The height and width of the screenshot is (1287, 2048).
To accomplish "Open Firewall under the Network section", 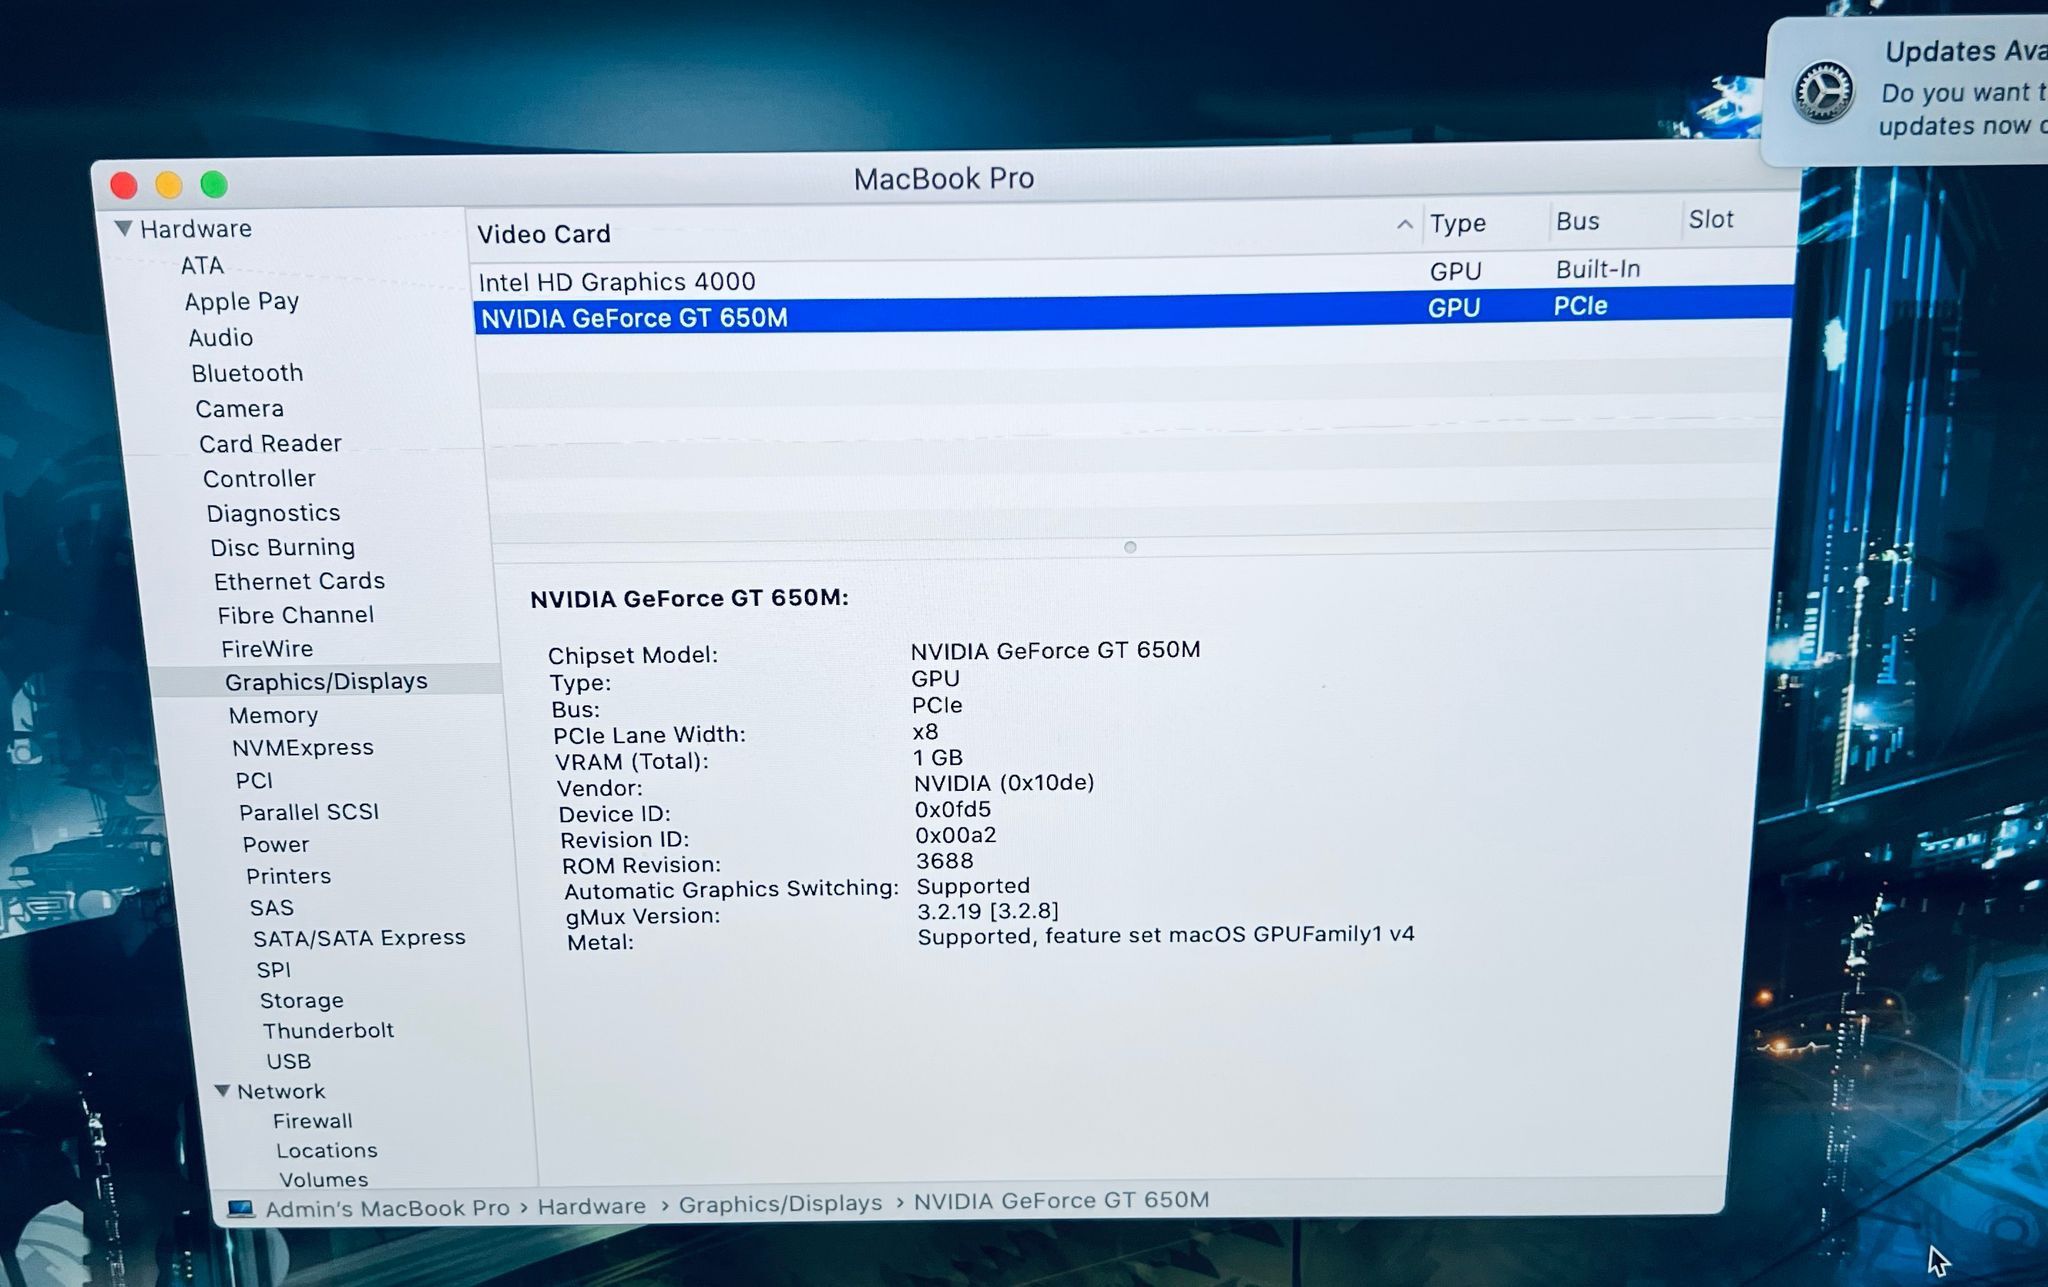I will pyautogui.click(x=312, y=1120).
